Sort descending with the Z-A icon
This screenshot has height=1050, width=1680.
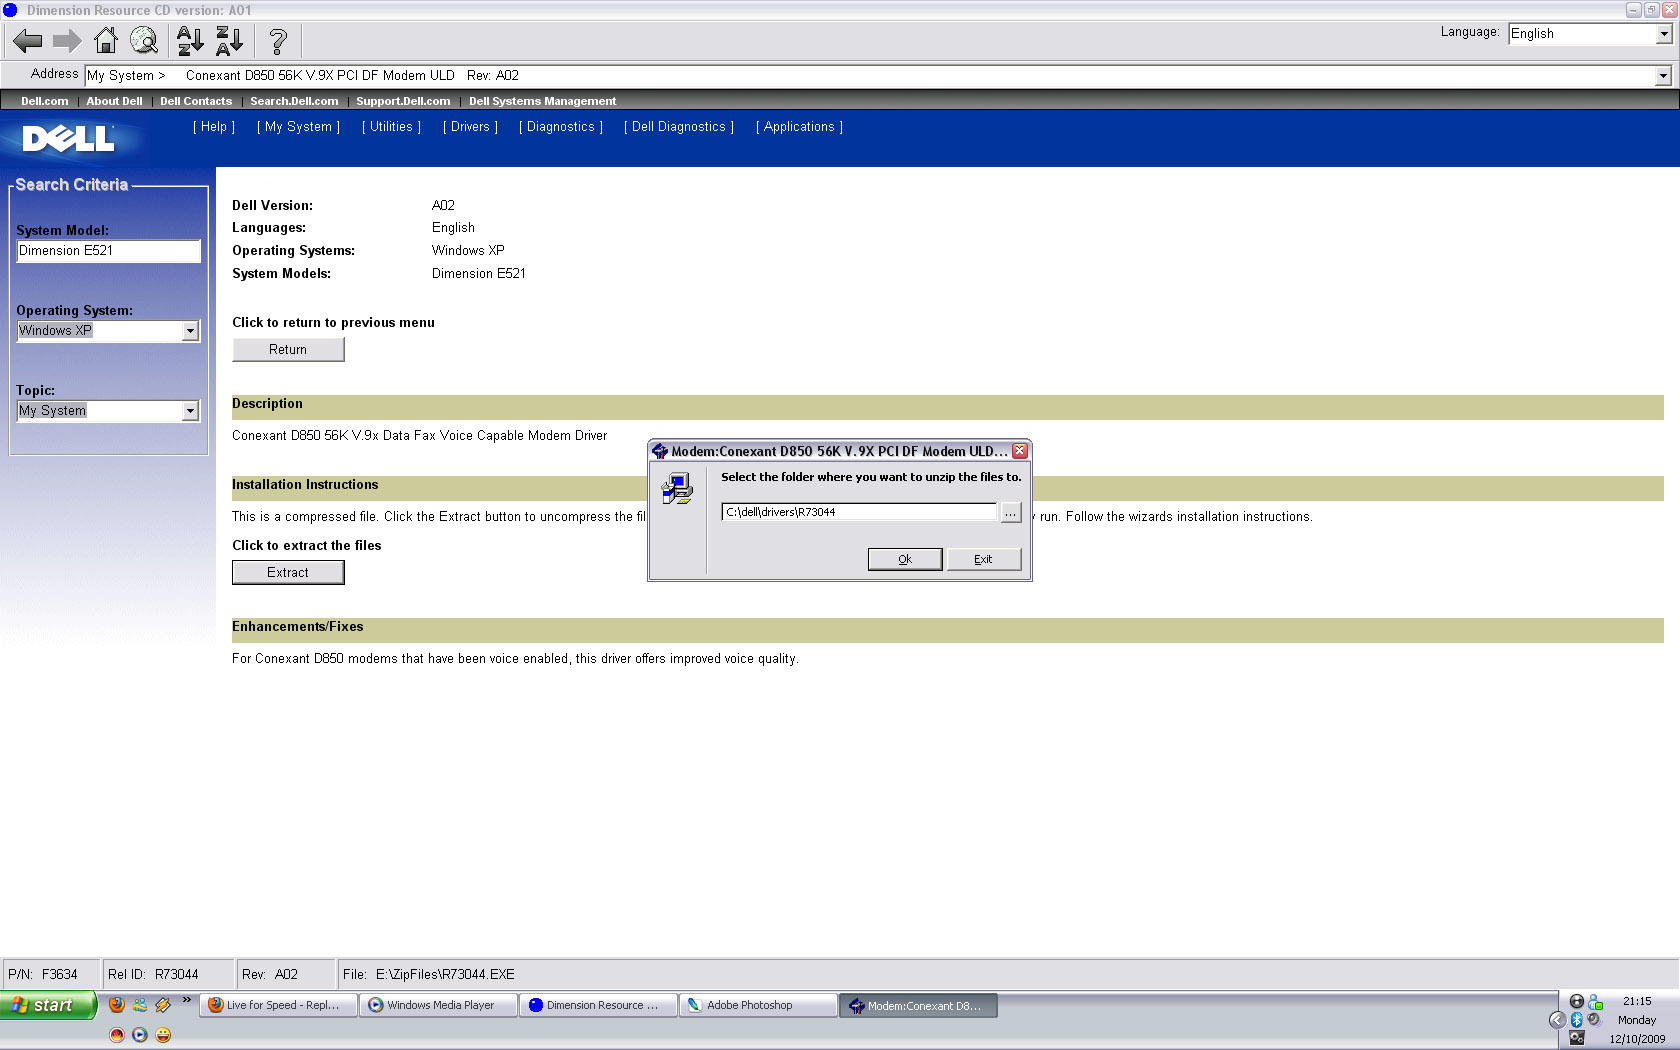[x=230, y=41]
